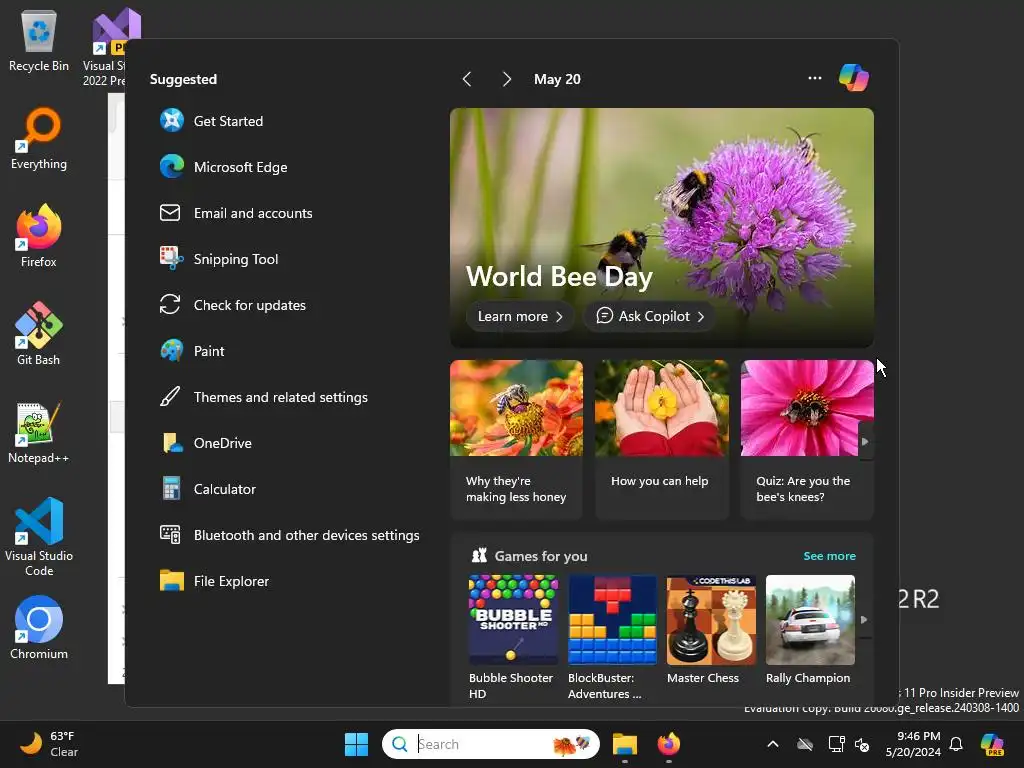Screen dimensions: 1024x768
Task: Open Bubble Shooter HD game tile
Action: [513, 637]
